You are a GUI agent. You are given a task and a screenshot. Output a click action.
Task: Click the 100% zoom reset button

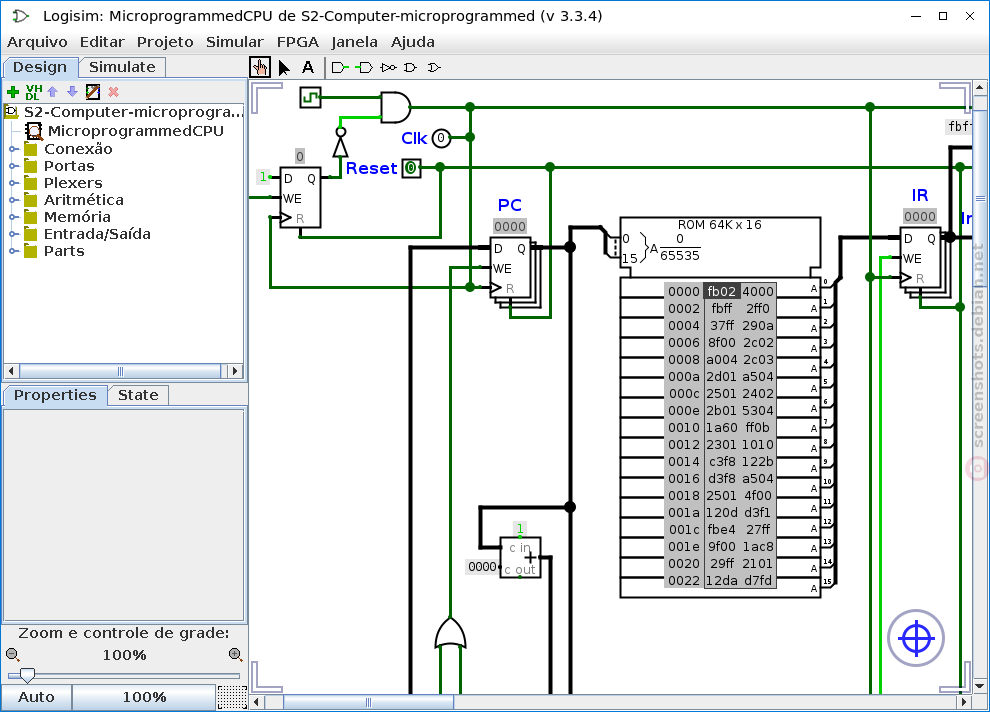click(144, 697)
